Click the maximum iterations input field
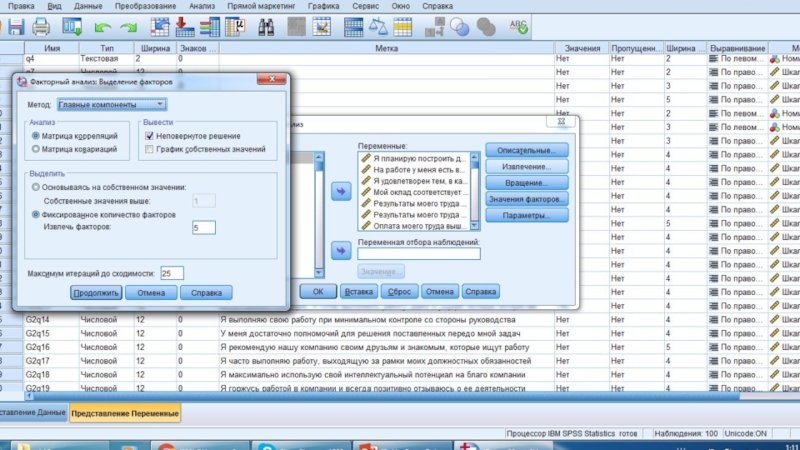The height and width of the screenshot is (450, 800). point(172,273)
